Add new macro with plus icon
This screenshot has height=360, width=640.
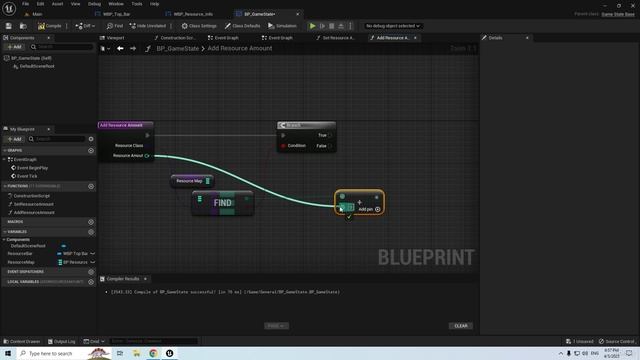coord(91,222)
